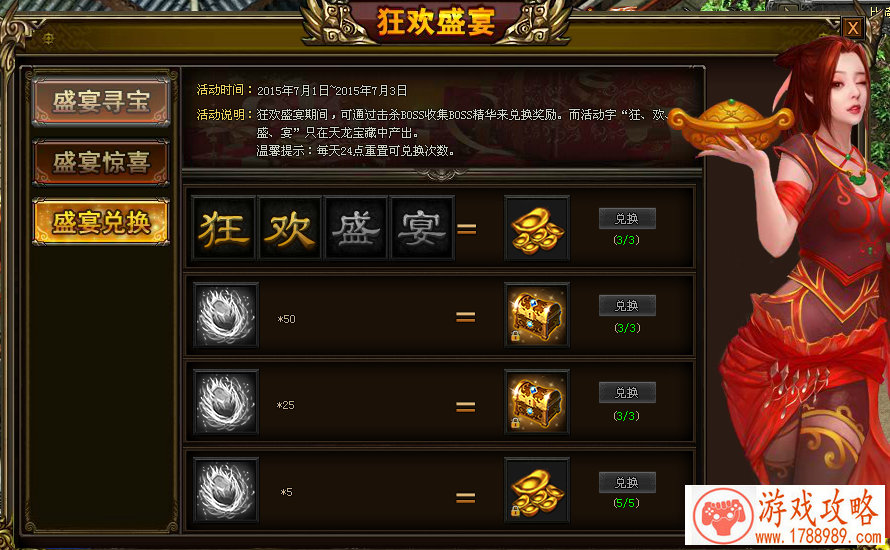Click the 游戏攻略 www.1788989.com watermark logo
This screenshot has height=550, width=890.
[787, 515]
